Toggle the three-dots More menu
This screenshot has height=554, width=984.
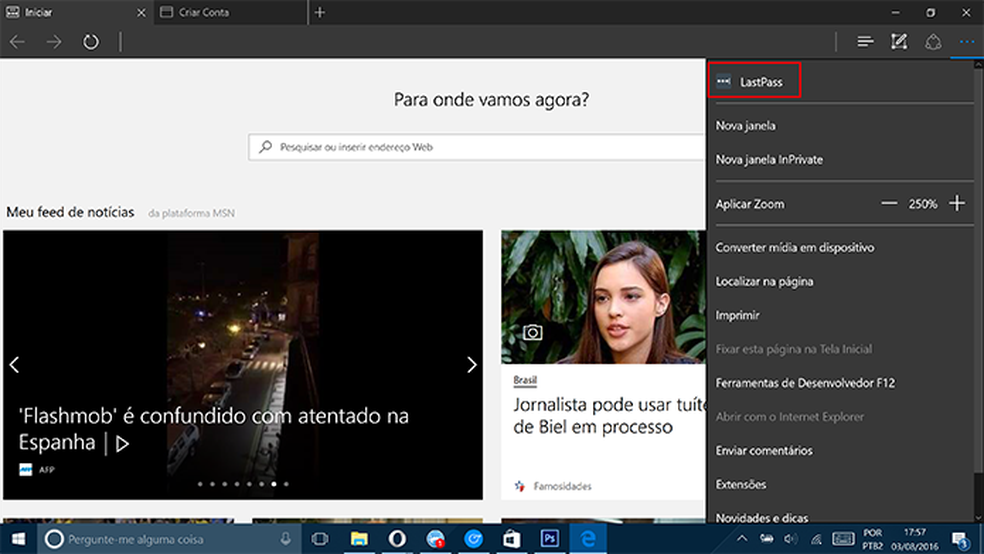(x=966, y=41)
